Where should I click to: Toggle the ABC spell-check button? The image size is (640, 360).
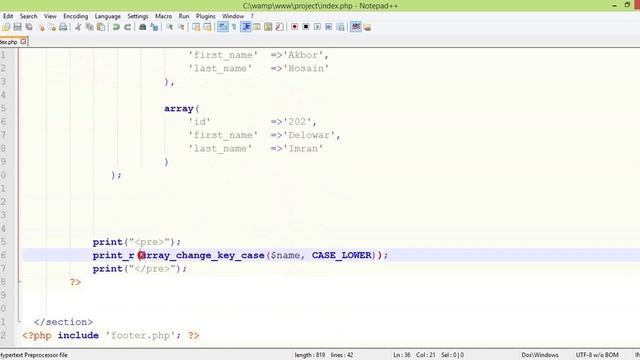point(356,27)
